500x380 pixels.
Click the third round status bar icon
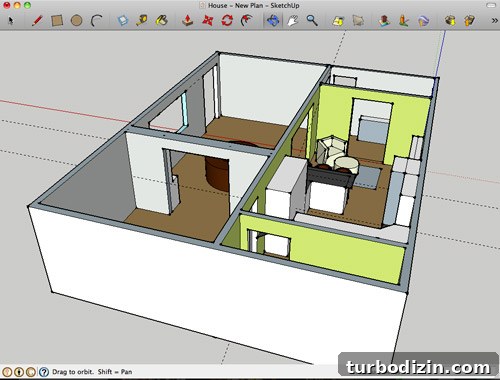[31, 372]
